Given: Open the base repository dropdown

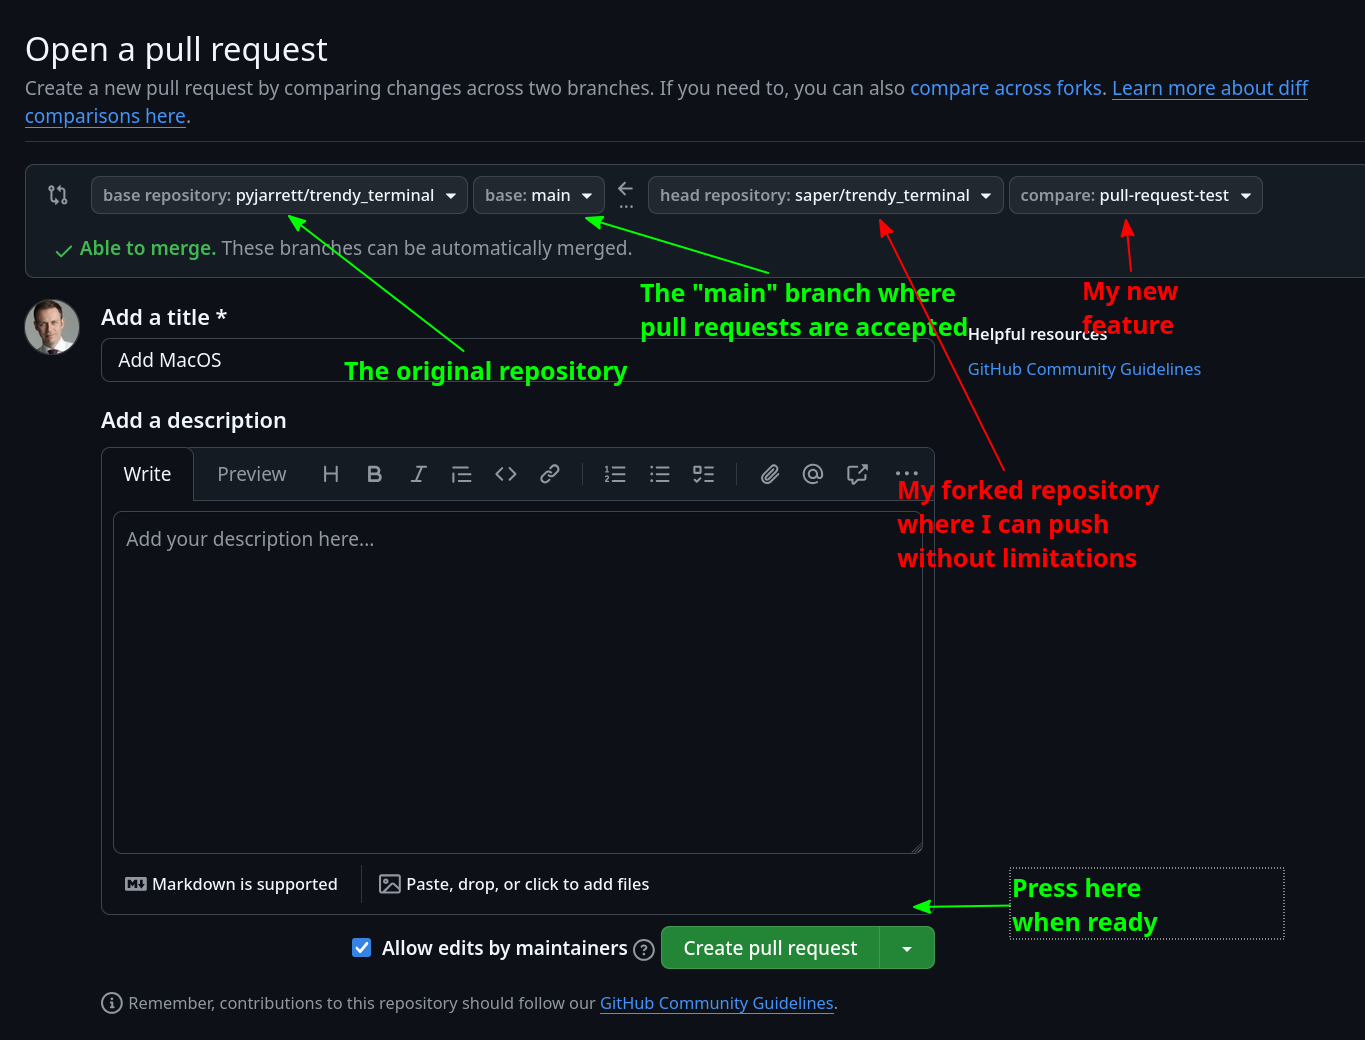Looking at the screenshot, I should pos(279,195).
